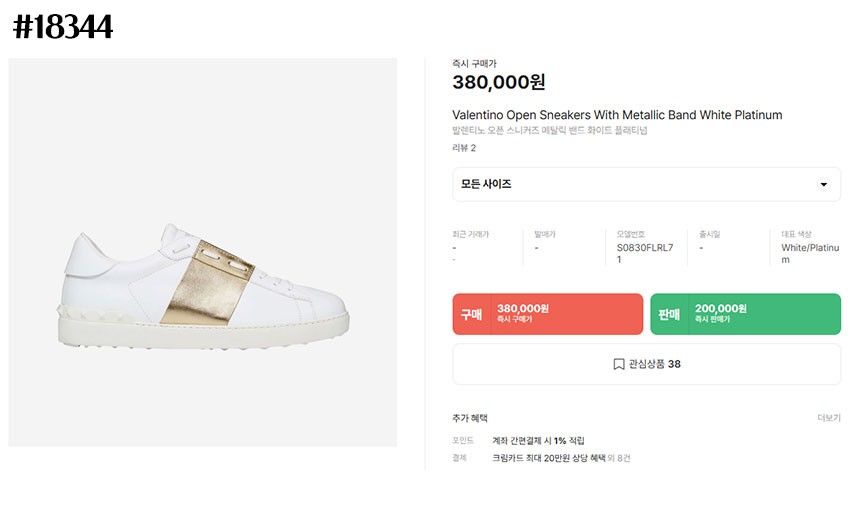Show the 외 8건 additional payment benefits

(620, 458)
